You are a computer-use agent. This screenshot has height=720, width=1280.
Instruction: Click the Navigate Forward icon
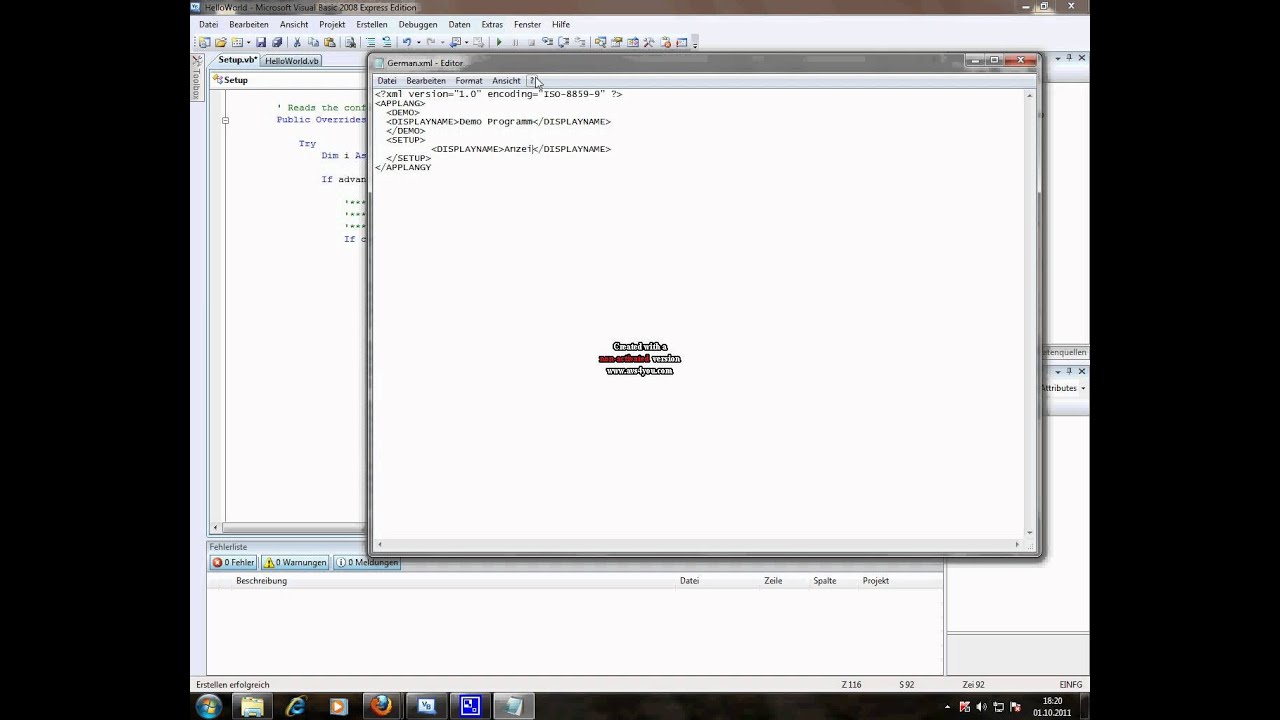click(x=479, y=42)
